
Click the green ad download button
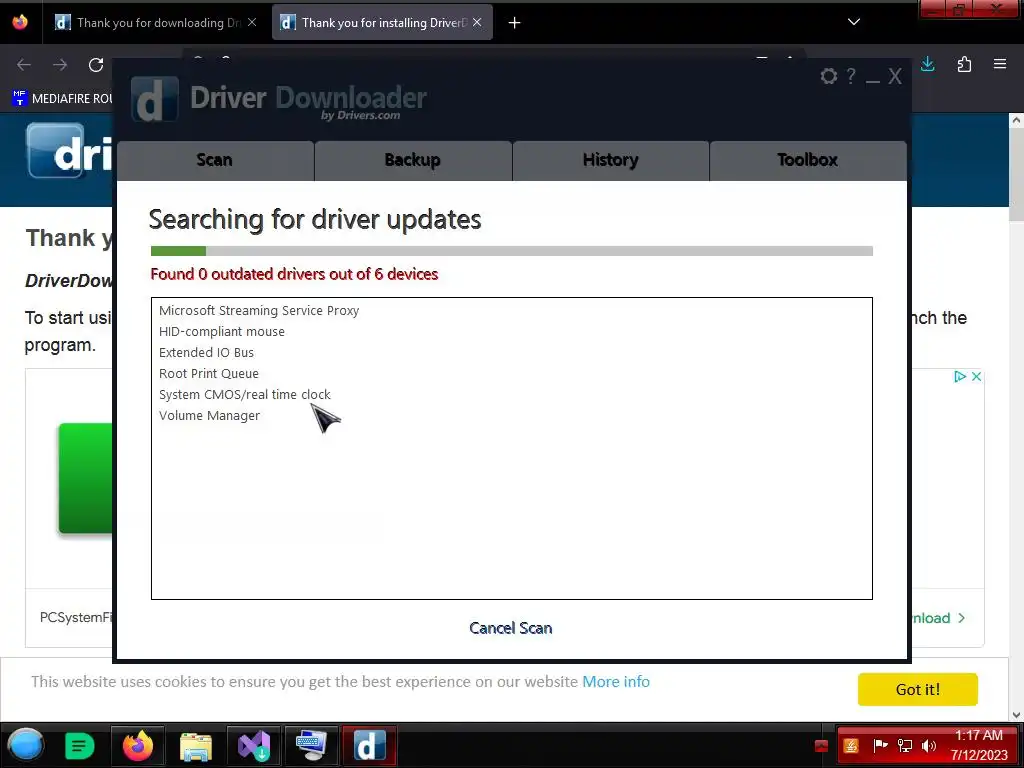point(86,479)
